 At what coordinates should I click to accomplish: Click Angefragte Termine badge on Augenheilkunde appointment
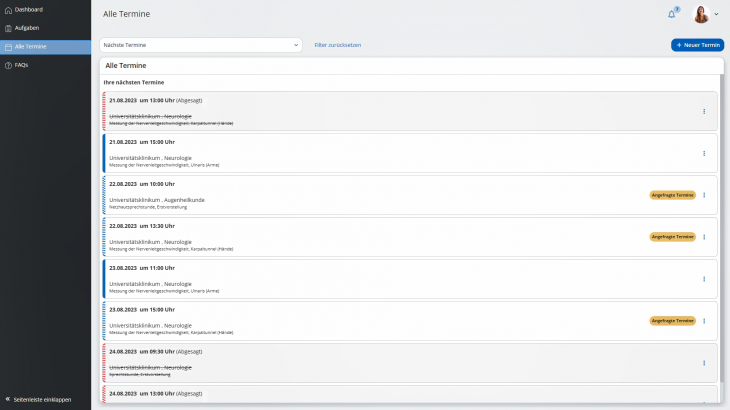click(672, 195)
